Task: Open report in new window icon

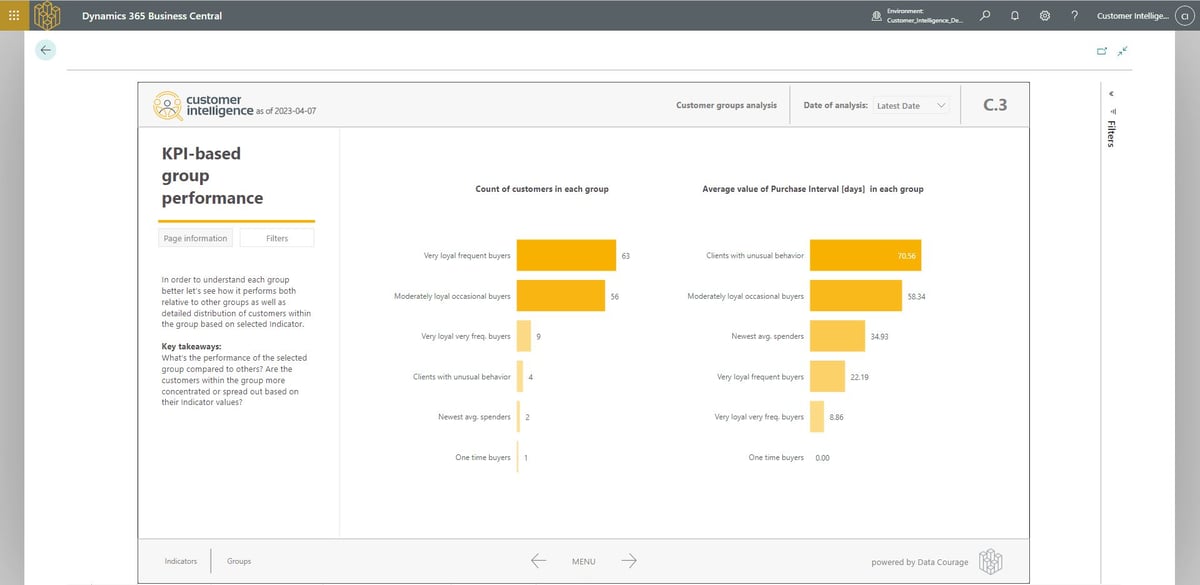Action: coord(1102,50)
